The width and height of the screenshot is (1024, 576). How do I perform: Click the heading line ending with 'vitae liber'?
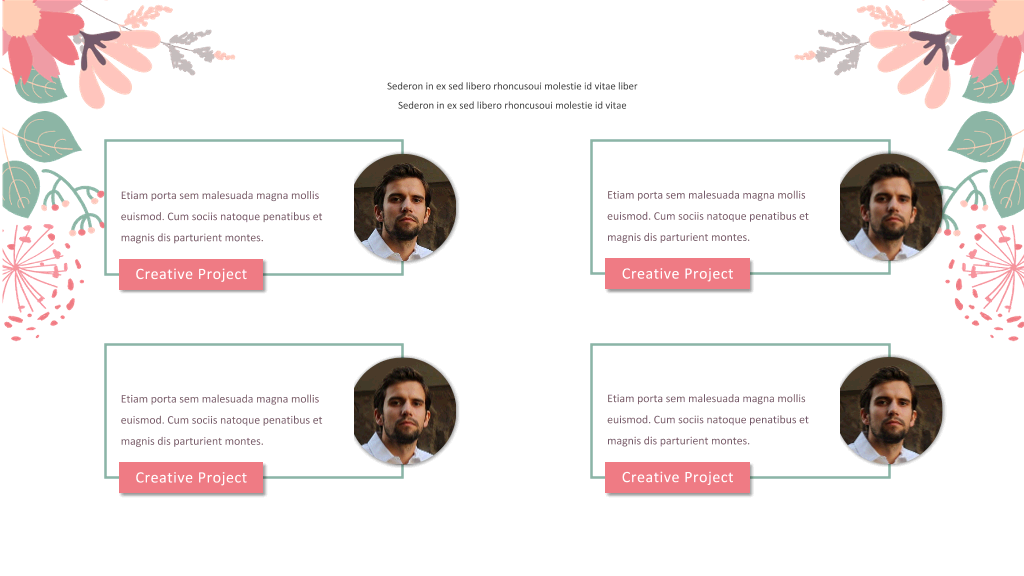point(512,86)
